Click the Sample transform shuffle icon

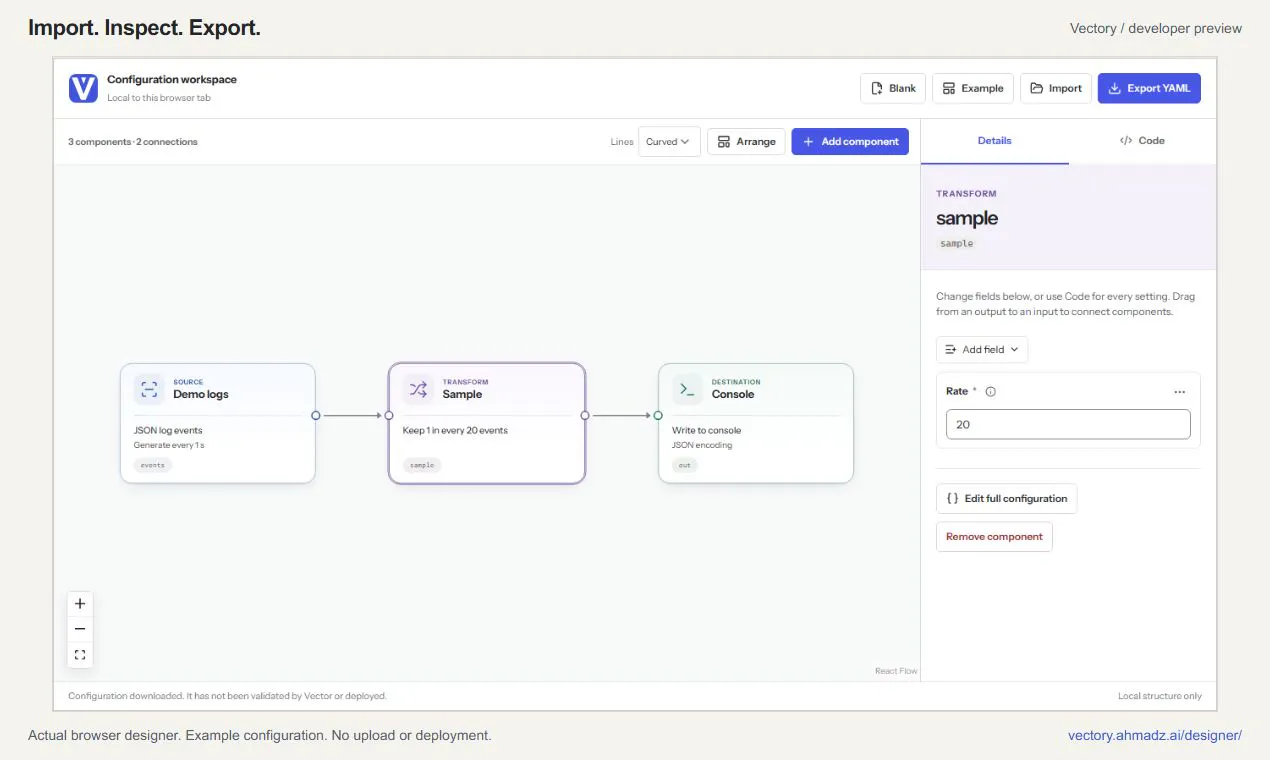point(418,389)
